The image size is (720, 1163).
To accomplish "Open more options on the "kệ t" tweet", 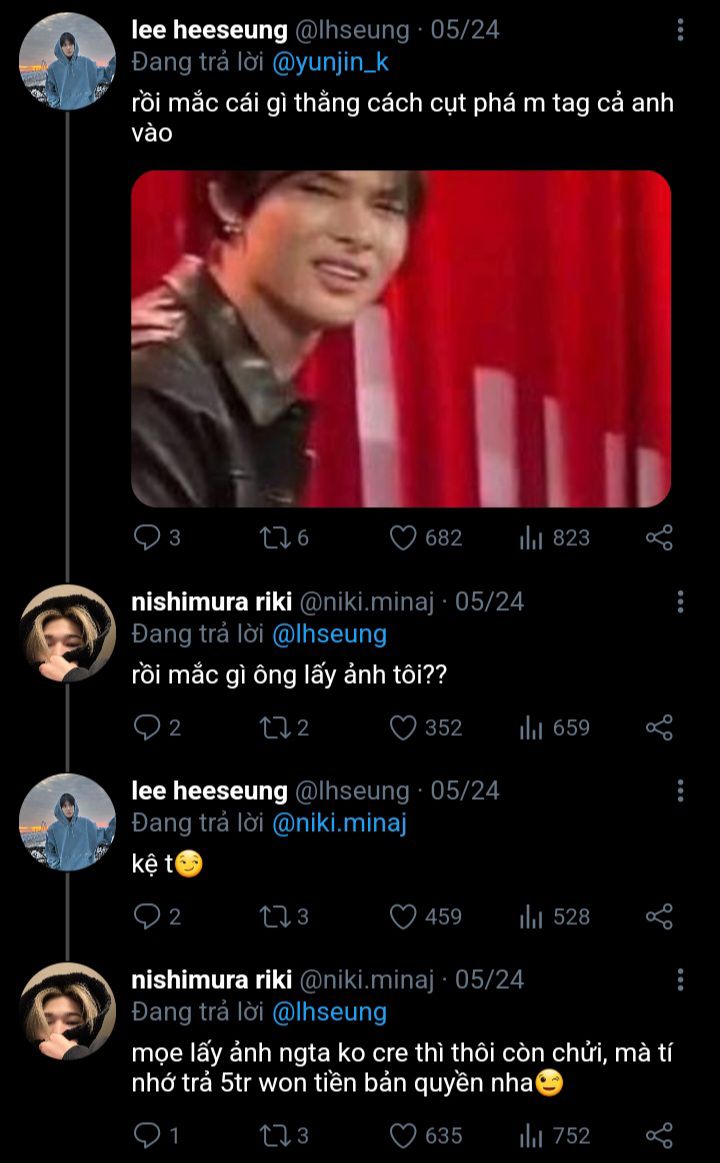I will [680, 791].
